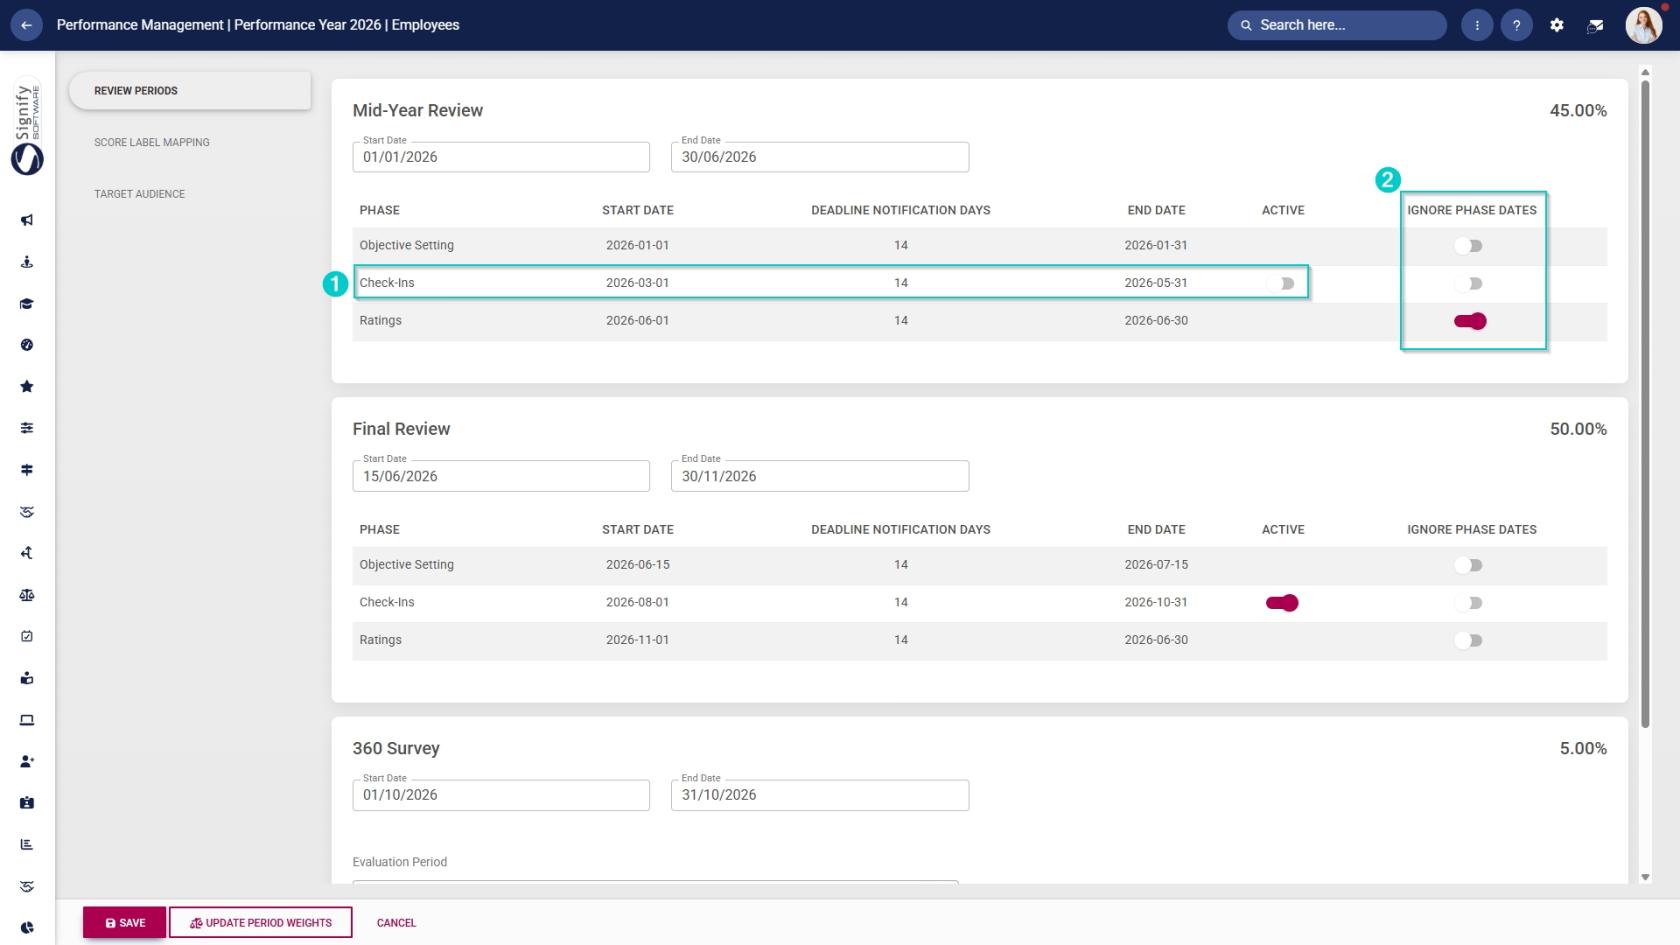Click Update Period Weights button
1680x945 pixels.
coord(260,922)
